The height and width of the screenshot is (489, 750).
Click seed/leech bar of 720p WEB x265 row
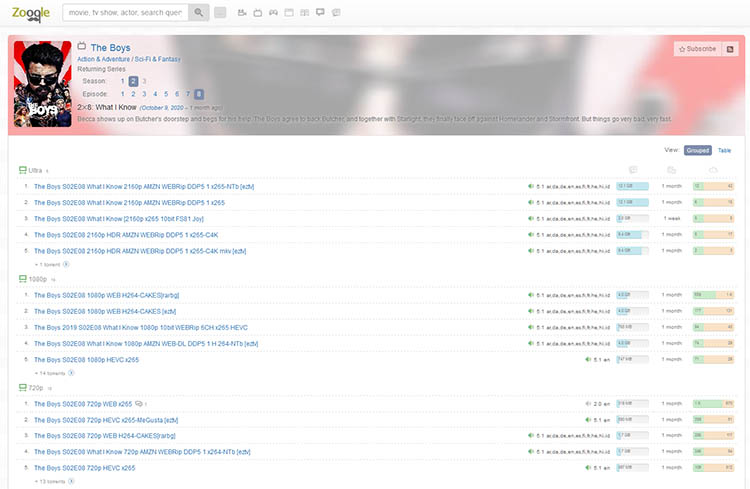click(713, 403)
